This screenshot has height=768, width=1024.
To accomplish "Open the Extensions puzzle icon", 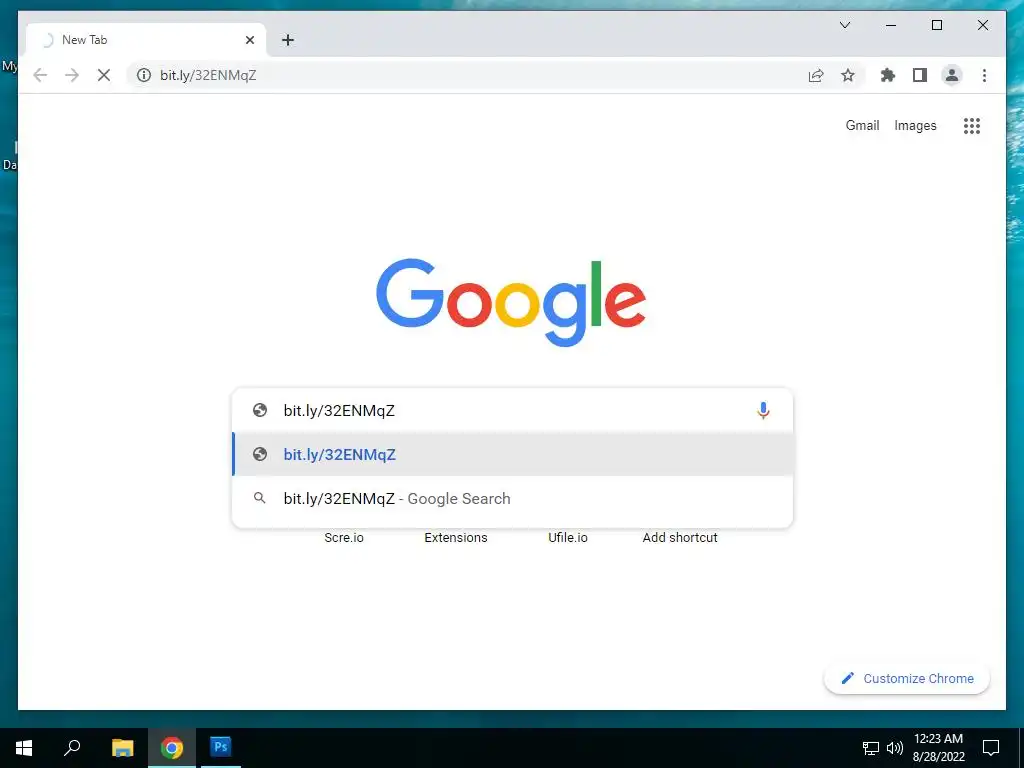I will coord(888,75).
